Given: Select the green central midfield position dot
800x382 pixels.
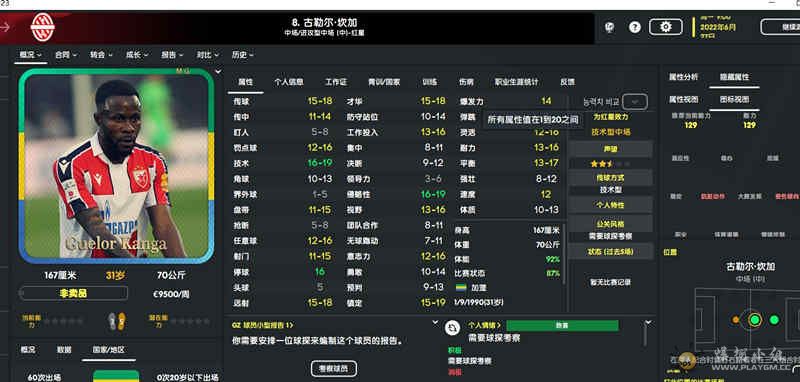Looking at the screenshot, I should [x=755, y=320].
